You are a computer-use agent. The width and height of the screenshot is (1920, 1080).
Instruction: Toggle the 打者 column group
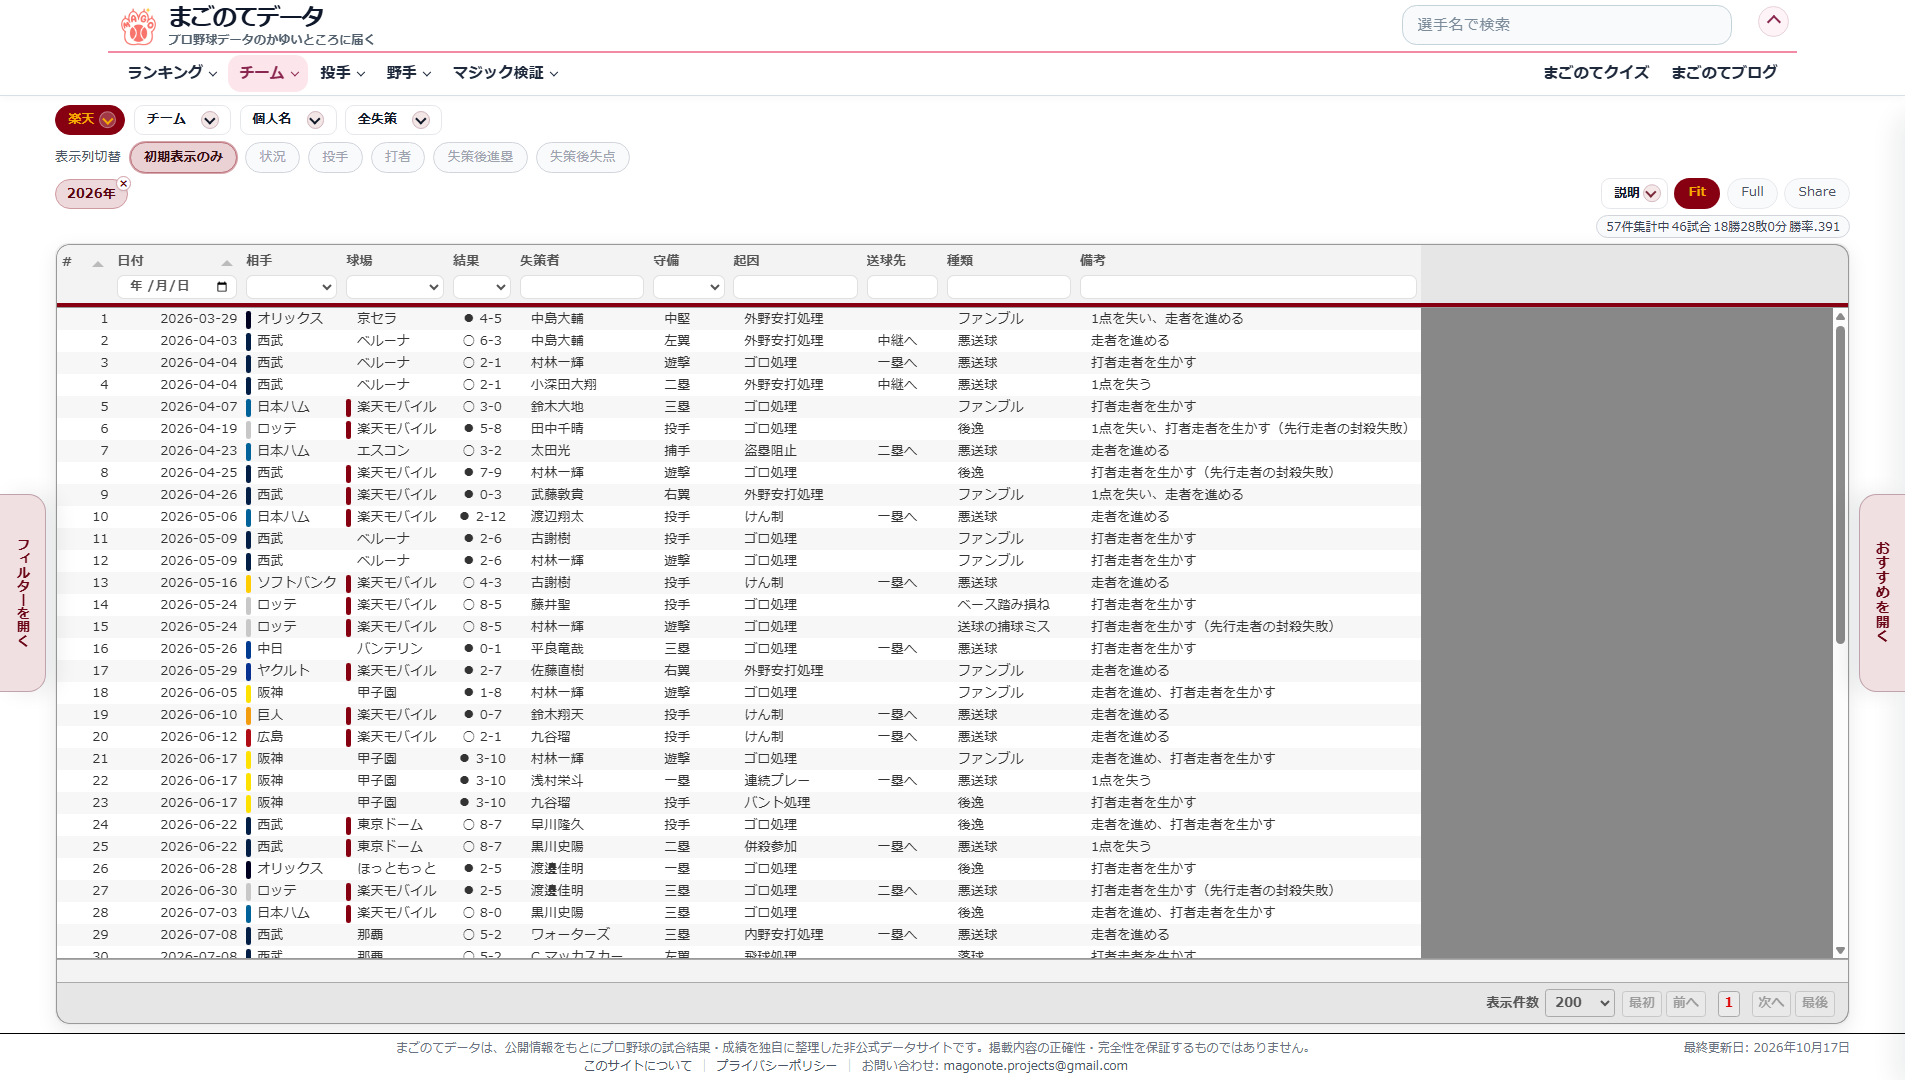pyautogui.click(x=398, y=157)
